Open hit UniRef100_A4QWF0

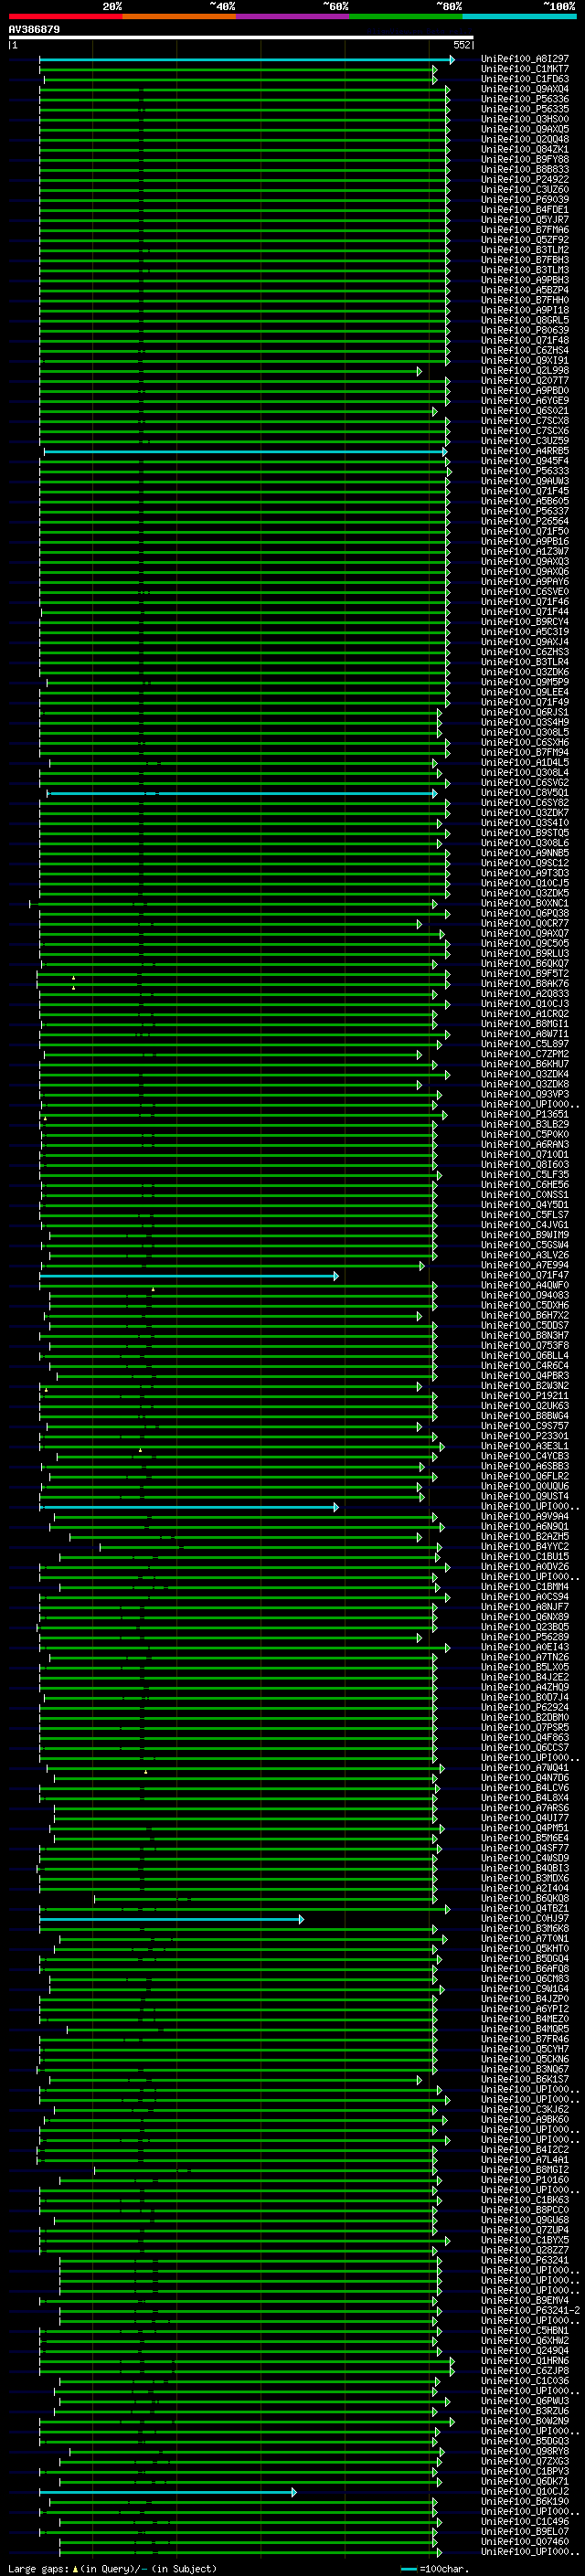coord(524,1286)
